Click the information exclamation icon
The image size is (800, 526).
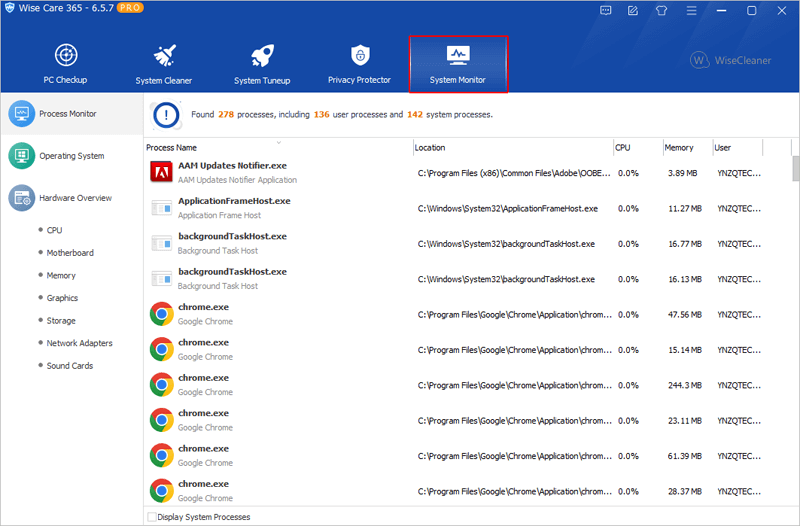click(166, 115)
